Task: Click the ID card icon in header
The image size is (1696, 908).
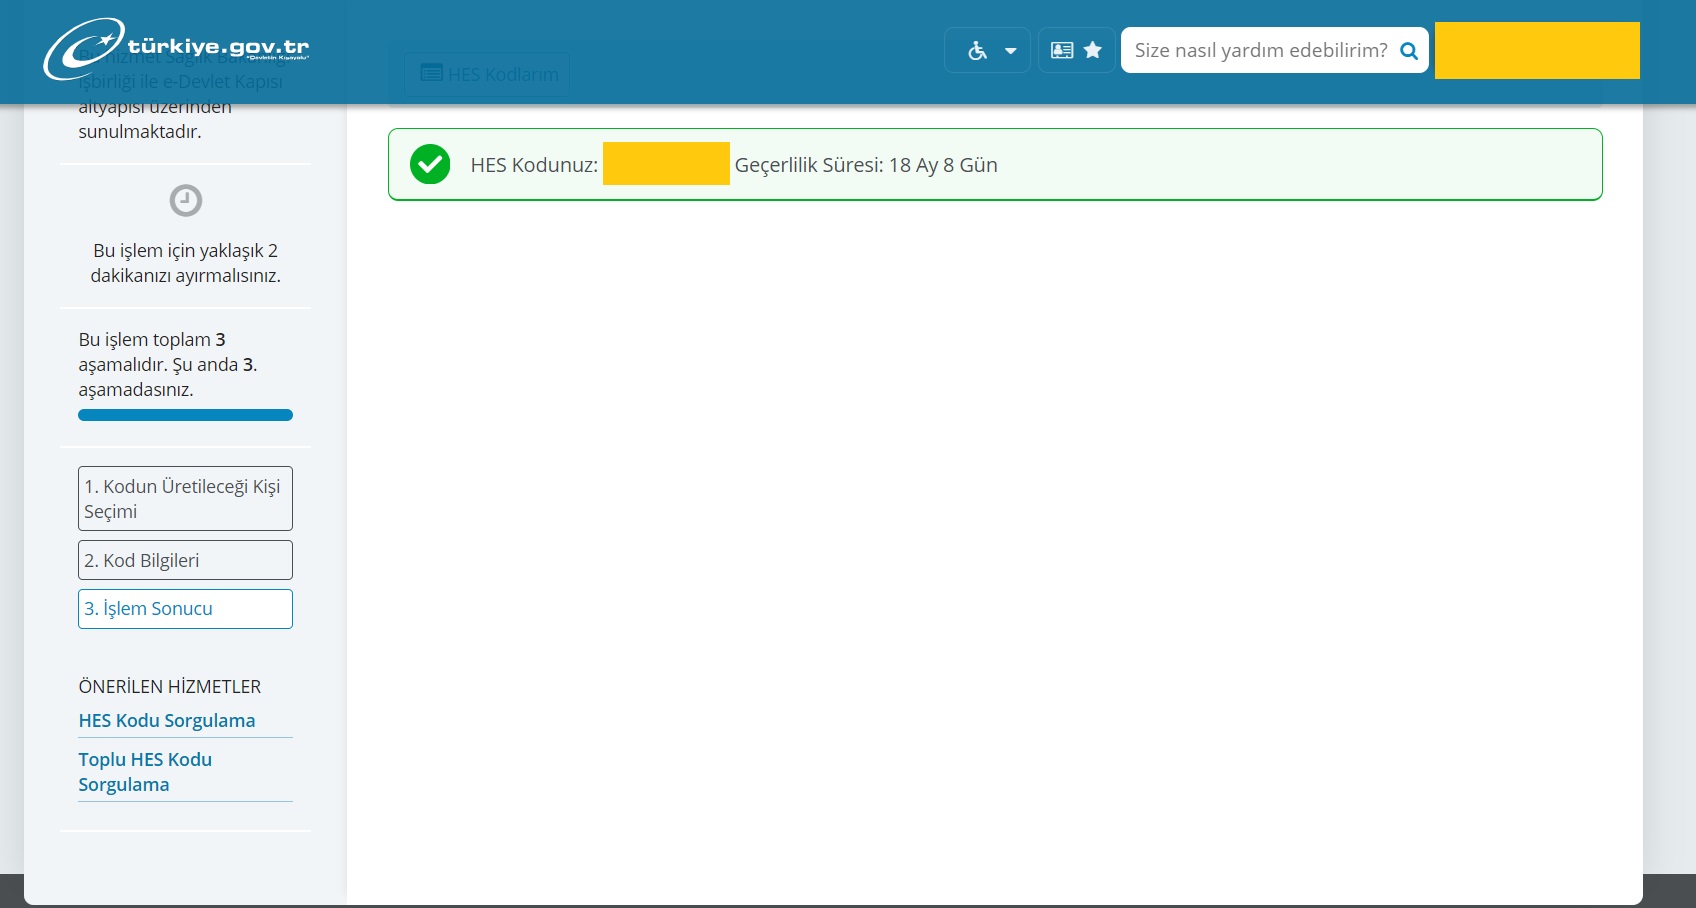Action: click(1062, 51)
